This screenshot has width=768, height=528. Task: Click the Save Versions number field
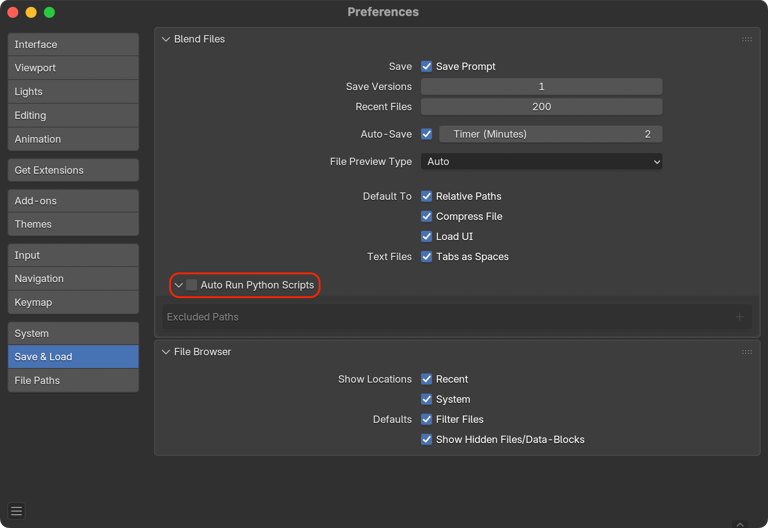[x=541, y=86]
